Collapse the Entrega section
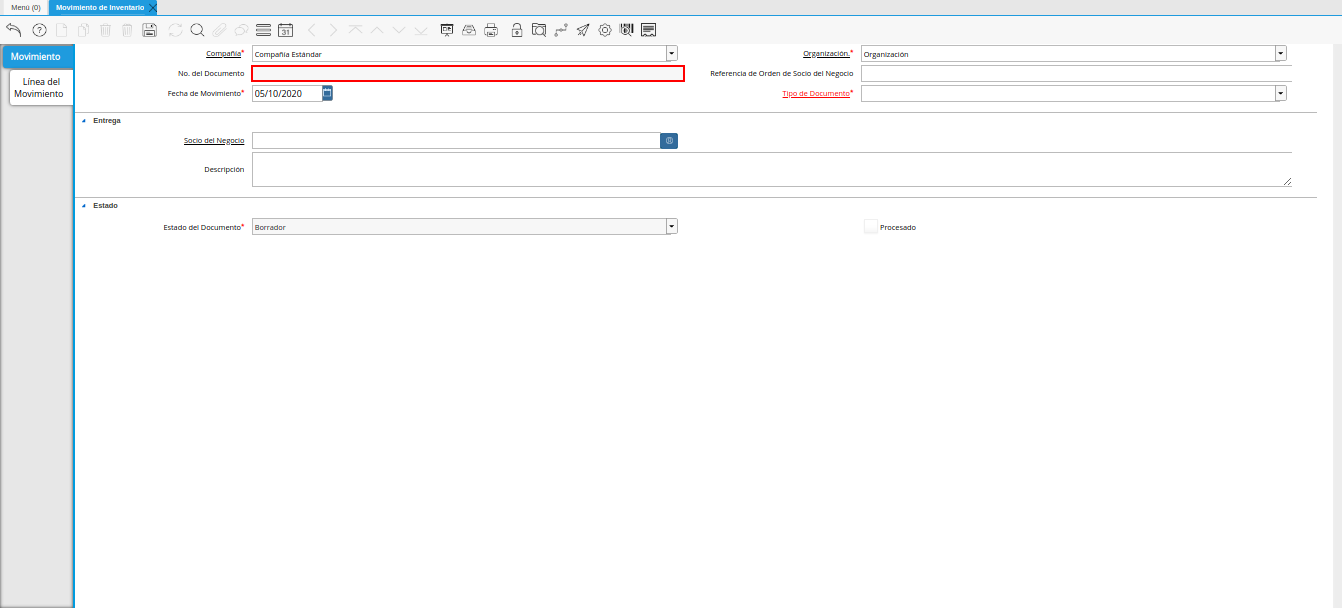Viewport: 1342px width, 608px height. tap(83, 120)
